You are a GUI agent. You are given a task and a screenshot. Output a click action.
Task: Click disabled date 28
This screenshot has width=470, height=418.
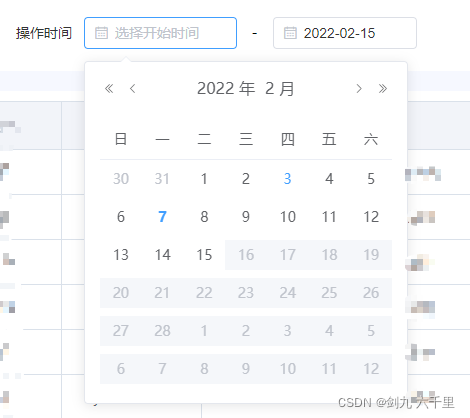coord(162,331)
